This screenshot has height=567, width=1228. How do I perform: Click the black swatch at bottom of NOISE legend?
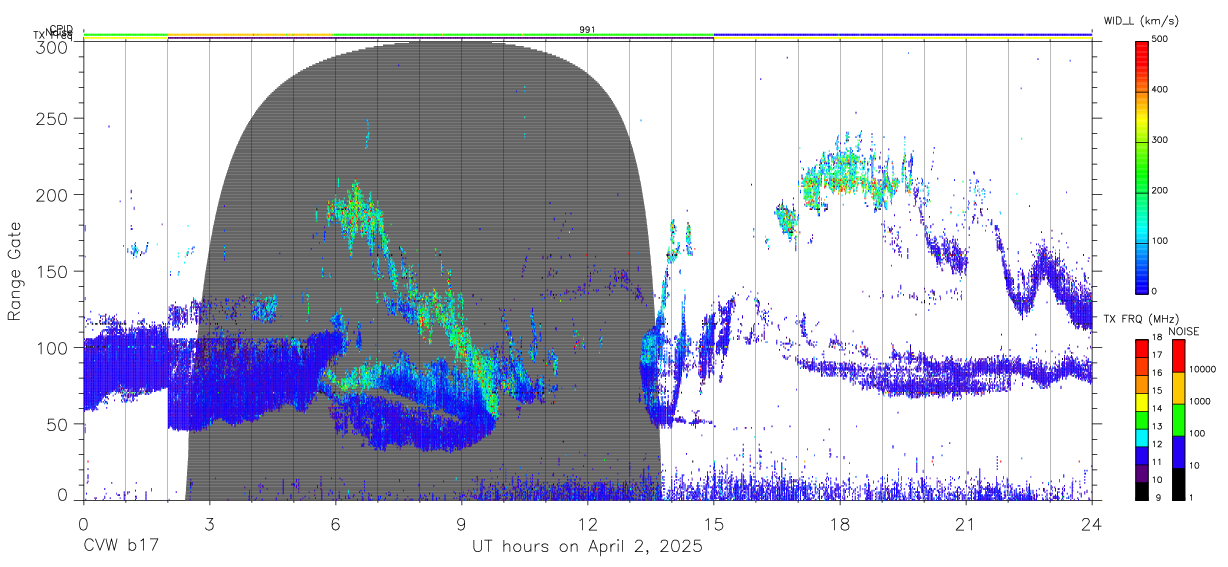coord(1177,483)
